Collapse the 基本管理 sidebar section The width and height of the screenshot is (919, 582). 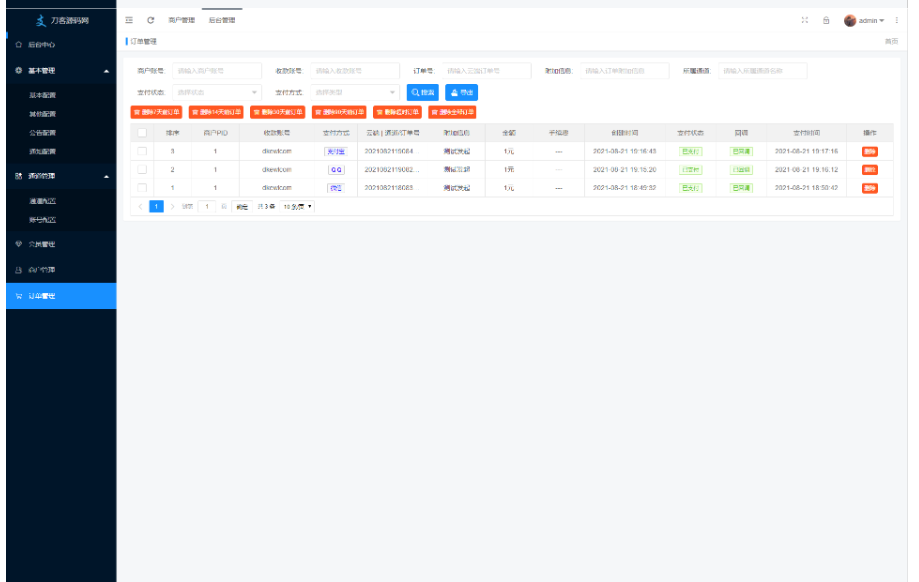point(106,71)
